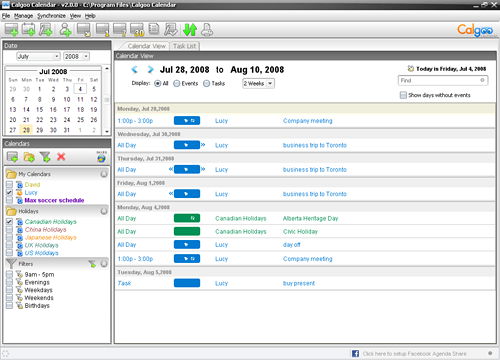Collapse the Filters section
The image size is (500, 360).
(x=104, y=264)
